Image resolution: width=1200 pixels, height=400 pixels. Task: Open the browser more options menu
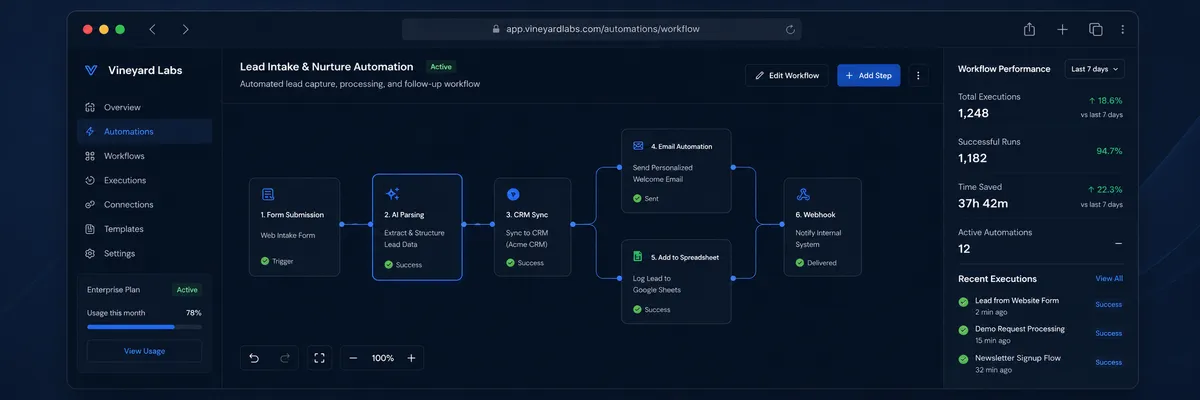click(1123, 29)
